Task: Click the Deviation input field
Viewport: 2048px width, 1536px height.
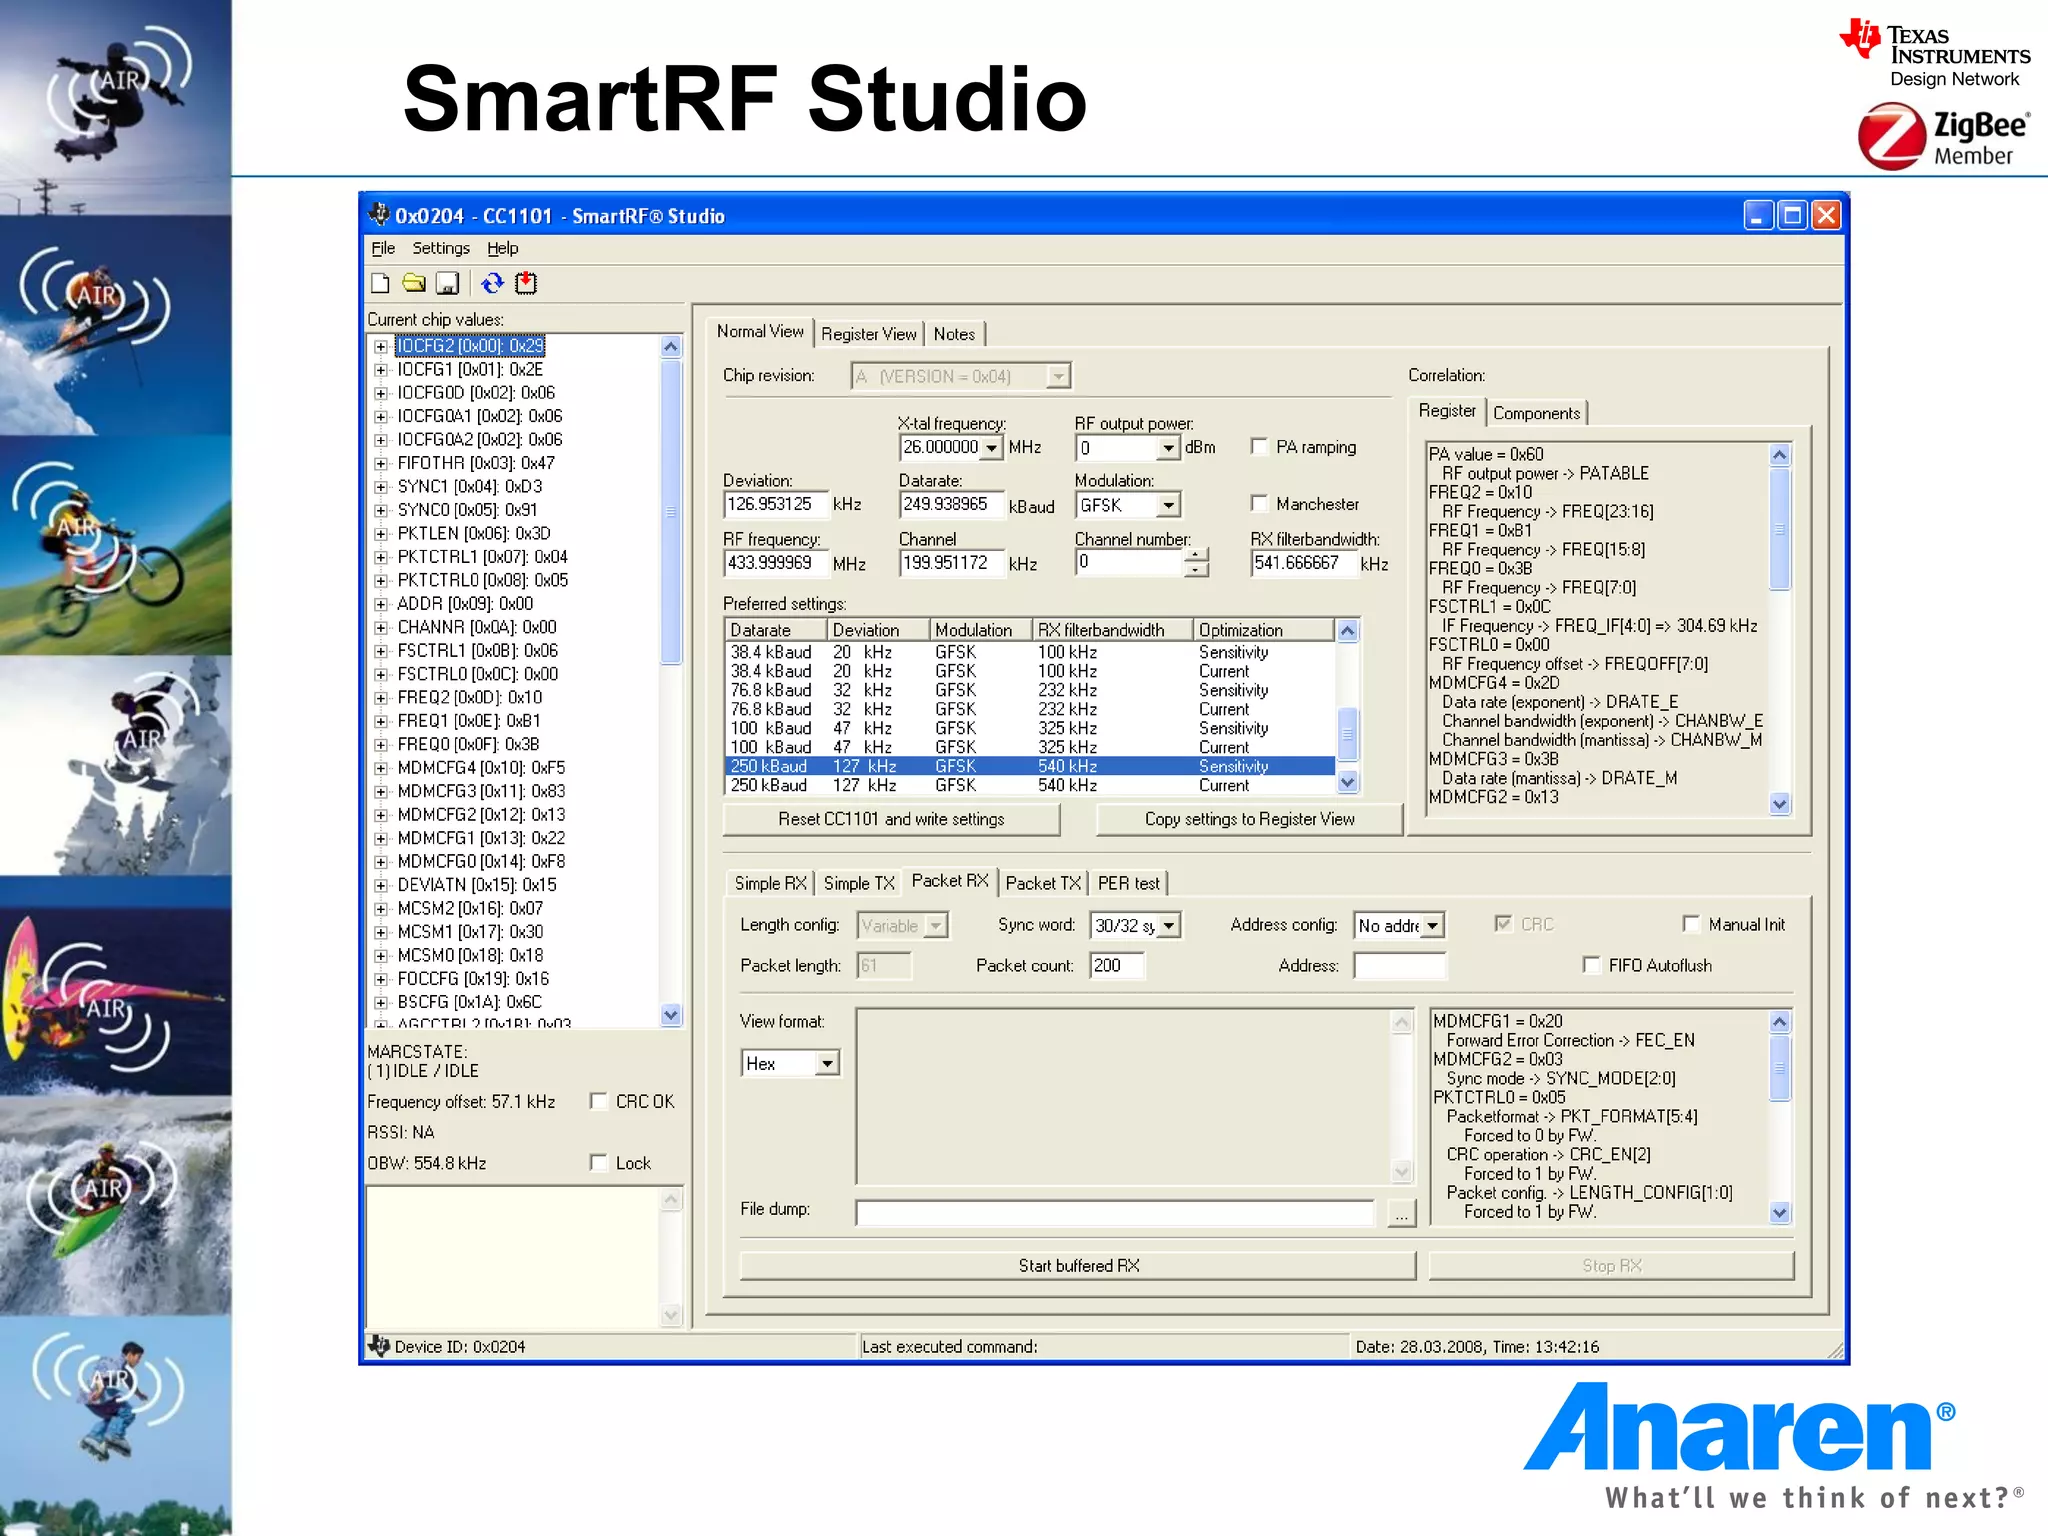Action: pyautogui.click(x=776, y=504)
